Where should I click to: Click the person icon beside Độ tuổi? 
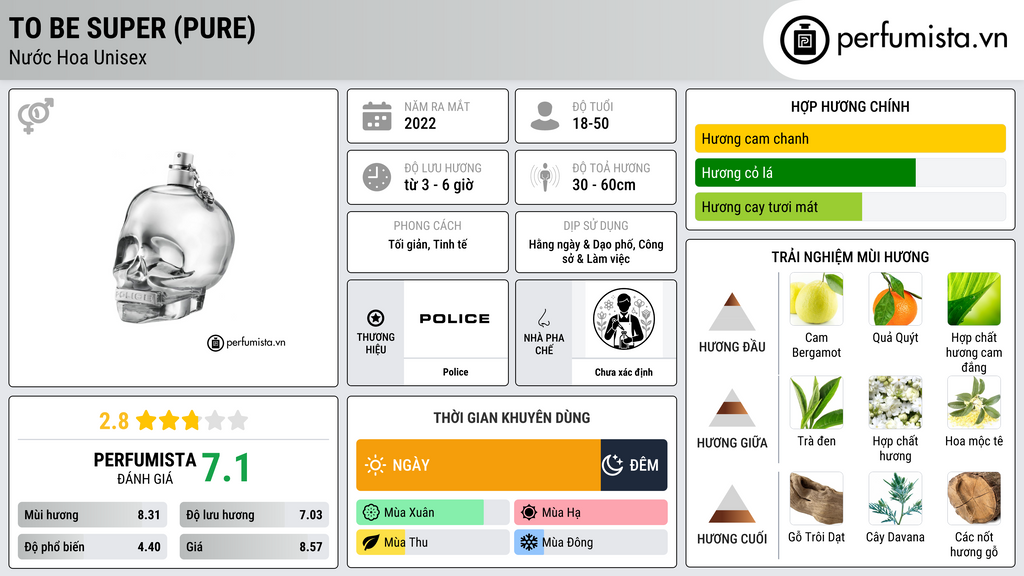(545, 116)
